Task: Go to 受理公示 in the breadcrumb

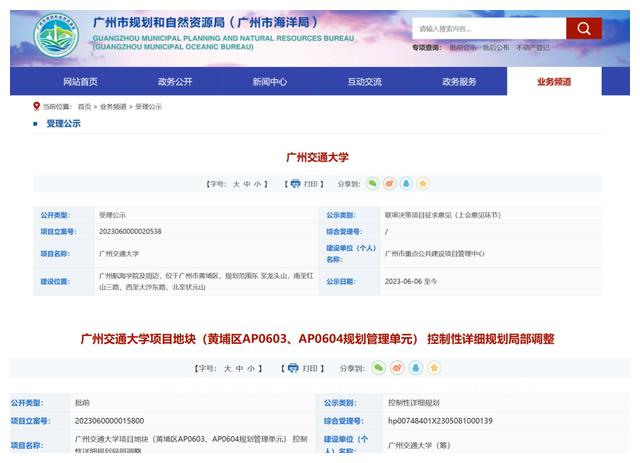Action: point(149,107)
